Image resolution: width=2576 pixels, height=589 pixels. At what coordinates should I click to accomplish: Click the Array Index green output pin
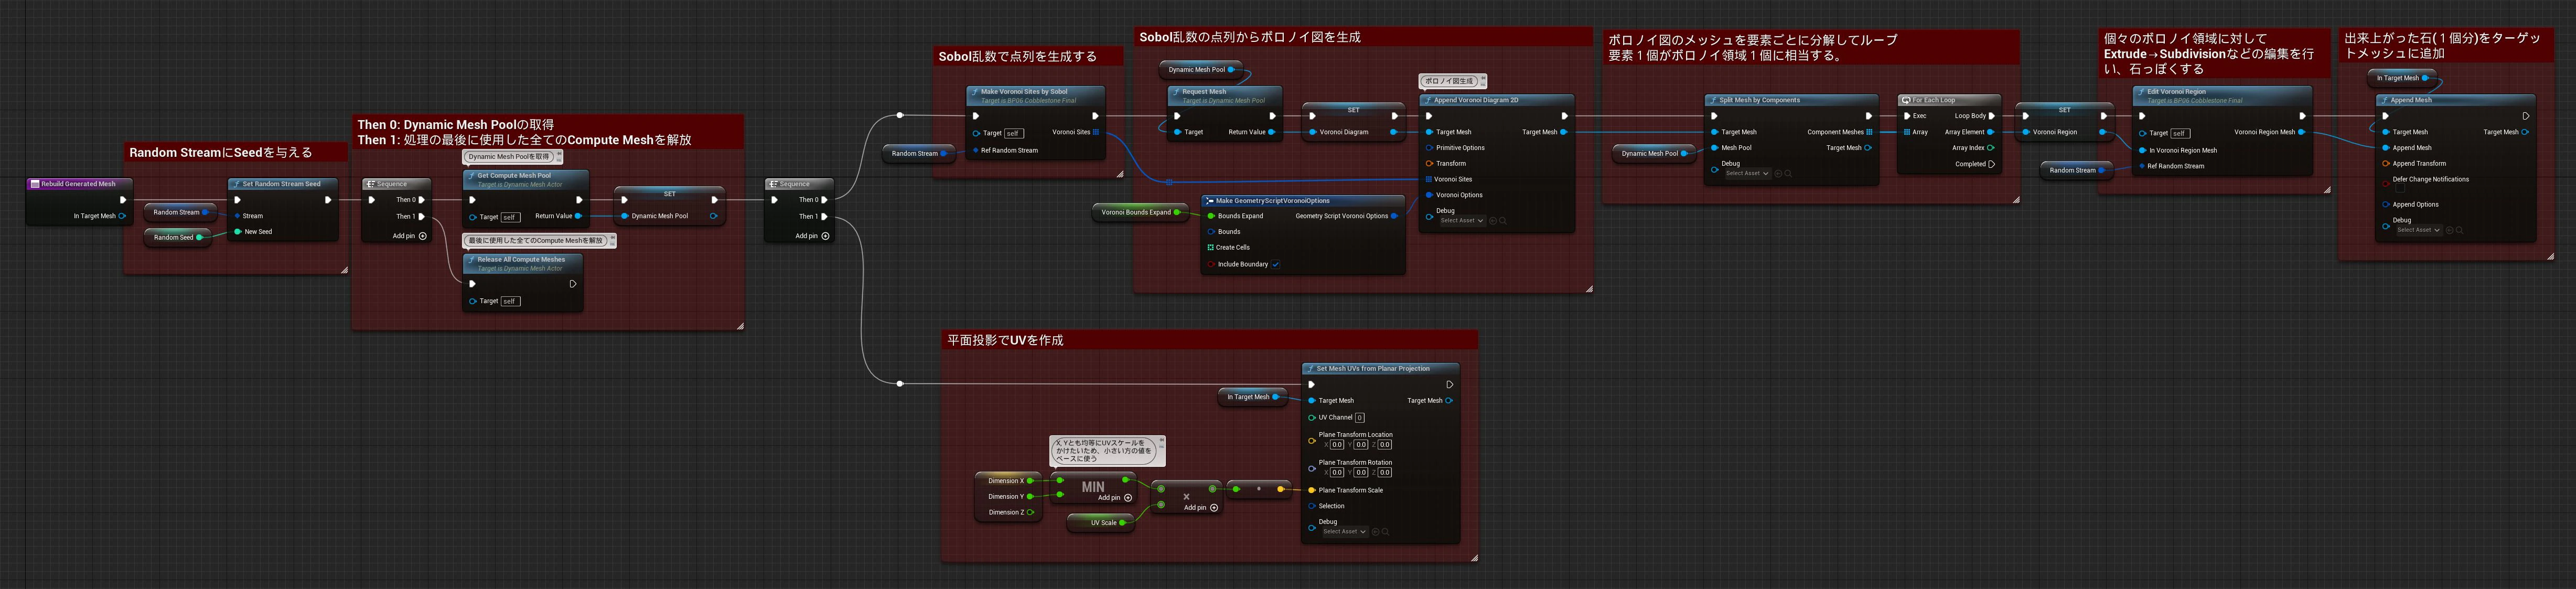1991,148
